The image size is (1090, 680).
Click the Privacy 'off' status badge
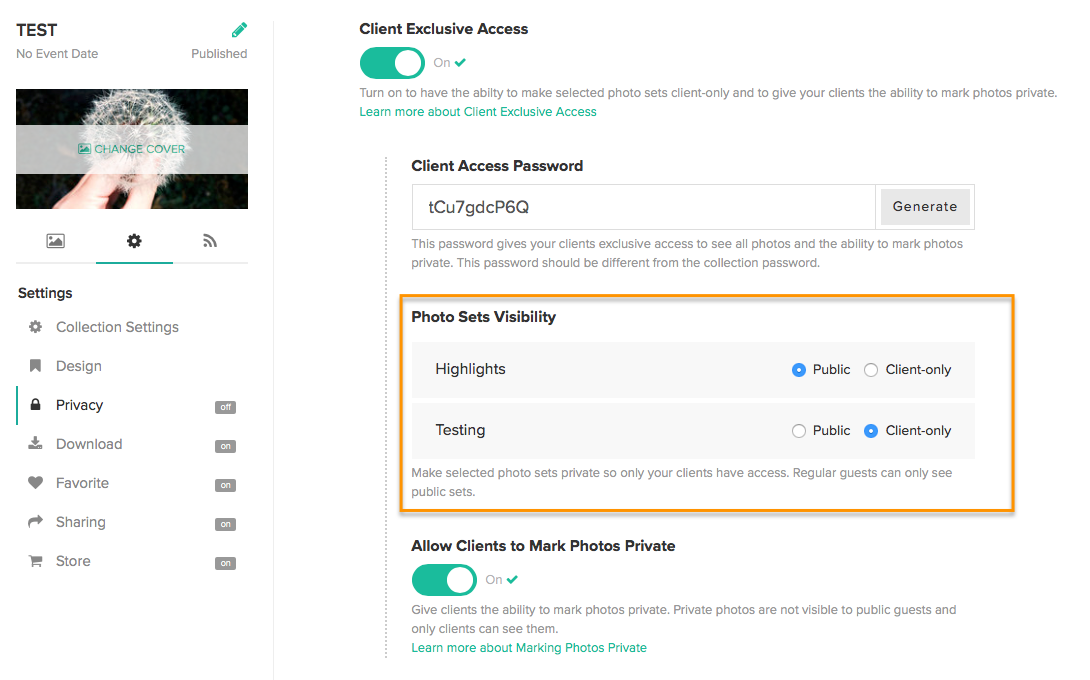[225, 407]
